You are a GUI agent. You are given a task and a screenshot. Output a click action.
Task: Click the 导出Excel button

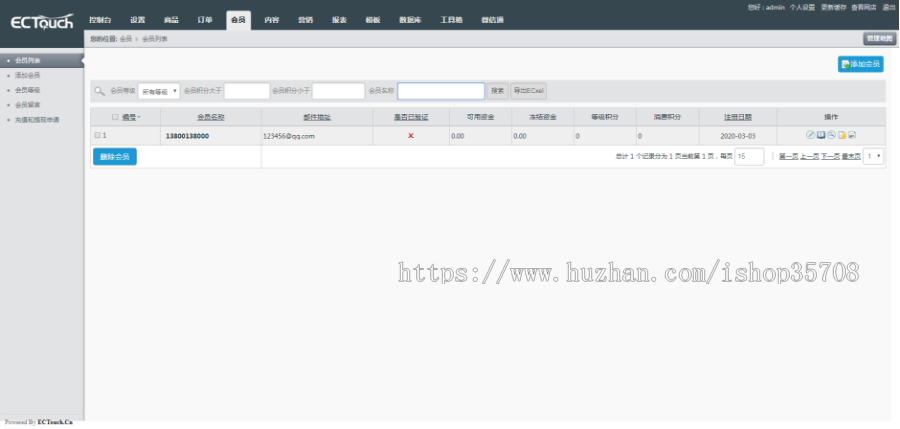529,91
